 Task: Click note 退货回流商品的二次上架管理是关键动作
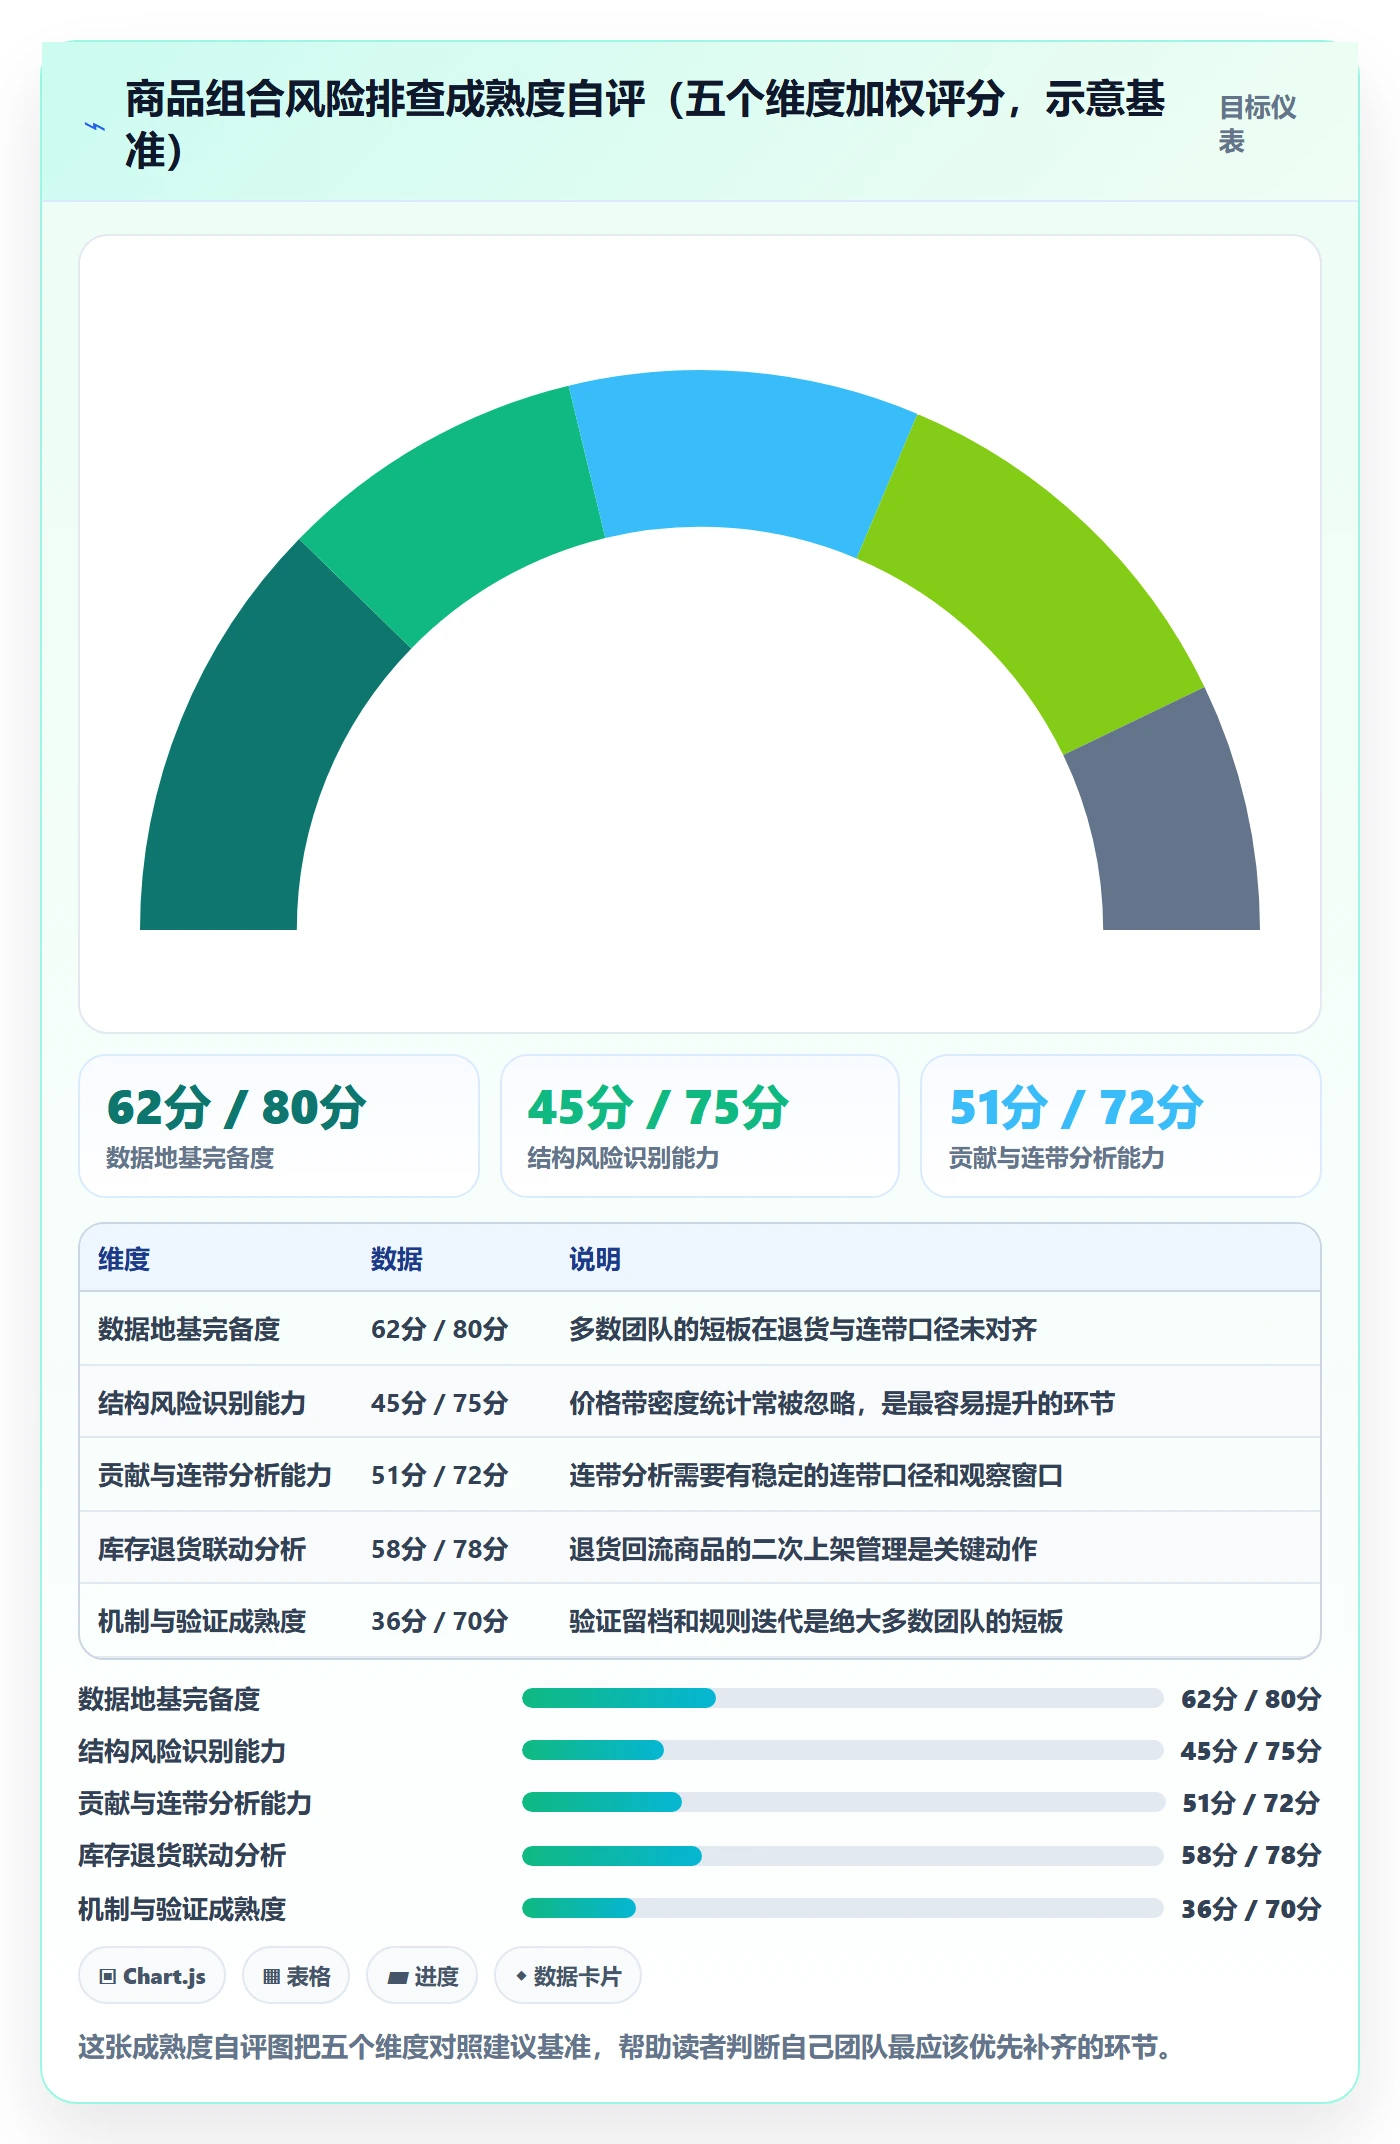[803, 1549]
